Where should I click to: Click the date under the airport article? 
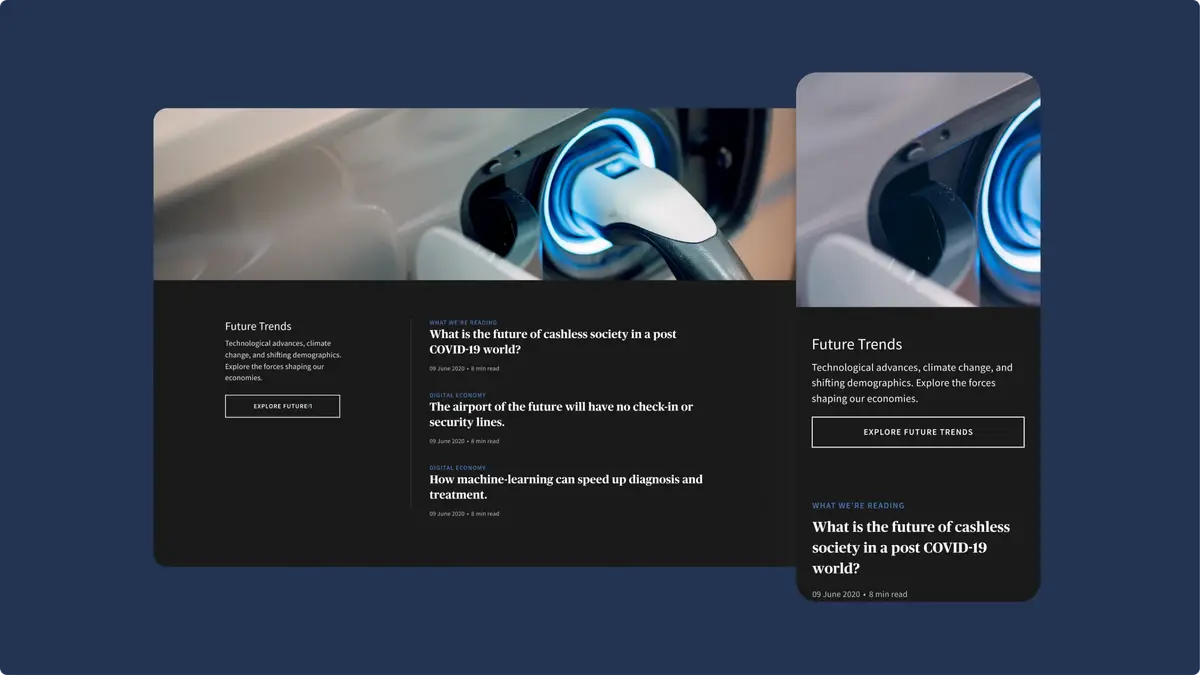pos(447,441)
